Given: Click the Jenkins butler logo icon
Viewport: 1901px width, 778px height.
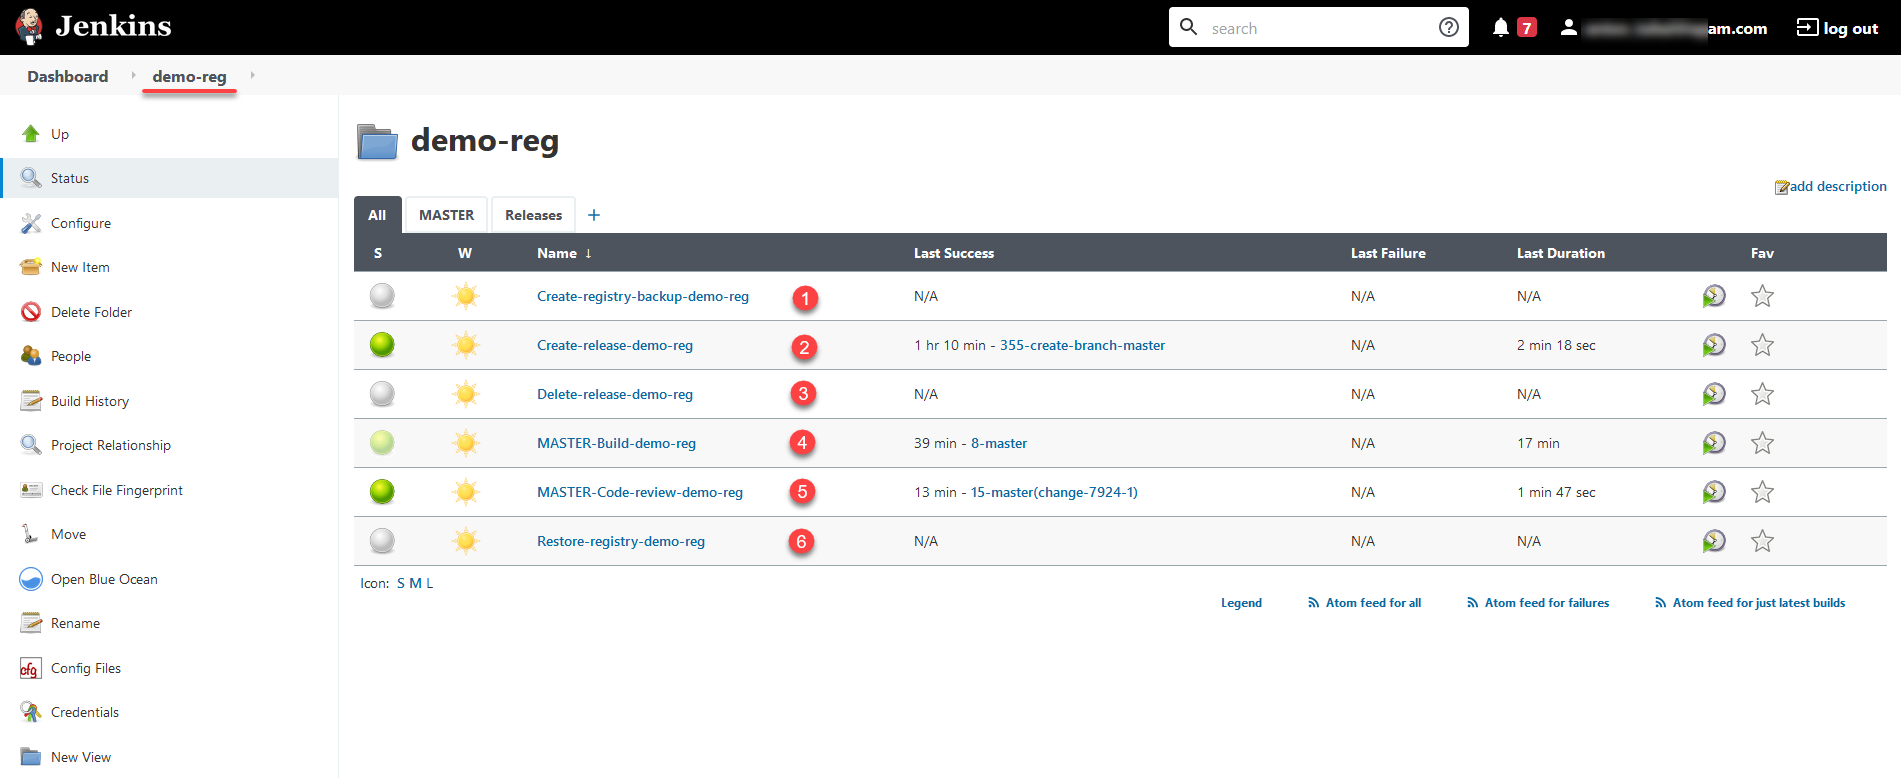Looking at the screenshot, I should (x=30, y=27).
